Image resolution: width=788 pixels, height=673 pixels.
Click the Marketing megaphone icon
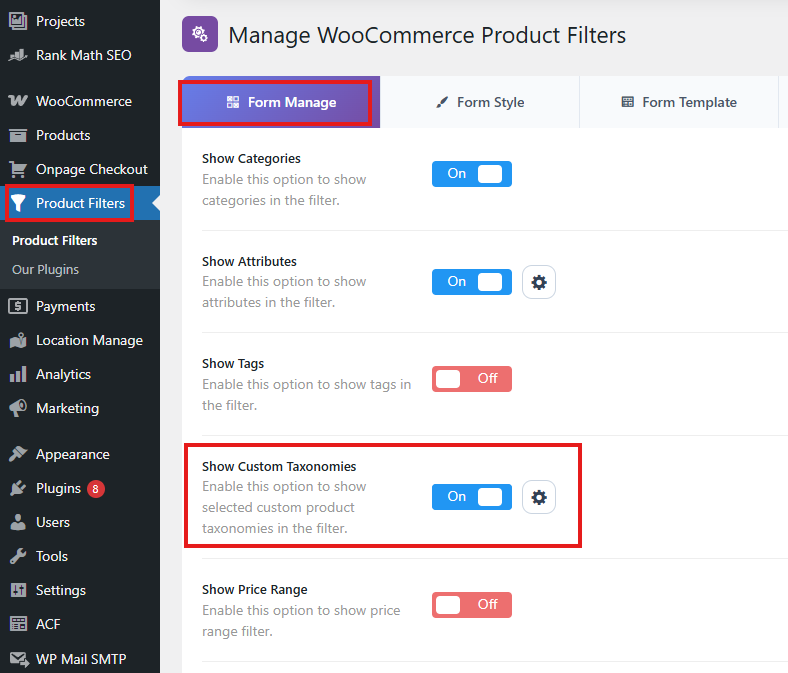tap(18, 408)
